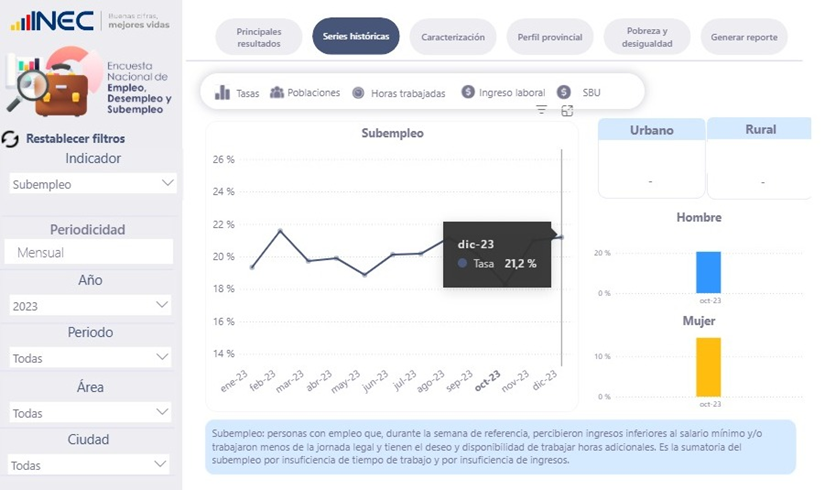Expand the Ciudad dropdown
The height and width of the screenshot is (490, 836).
(x=163, y=464)
